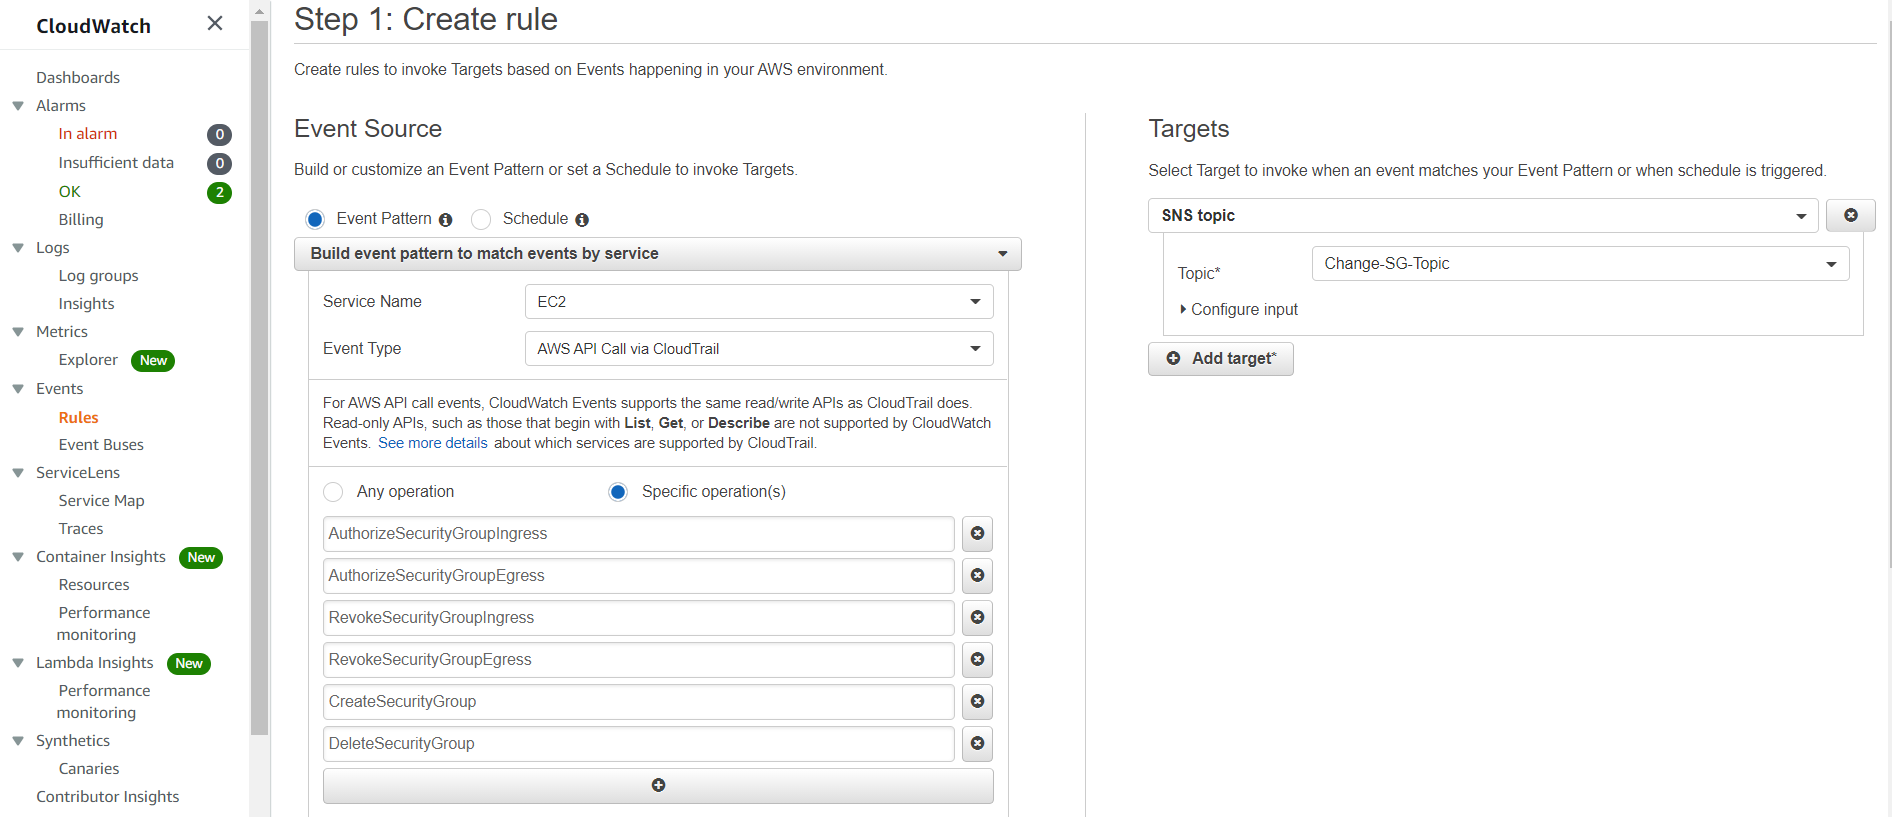The height and width of the screenshot is (817, 1892).
Task: Select the Event Pattern radio button
Action: click(x=315, y=219)
